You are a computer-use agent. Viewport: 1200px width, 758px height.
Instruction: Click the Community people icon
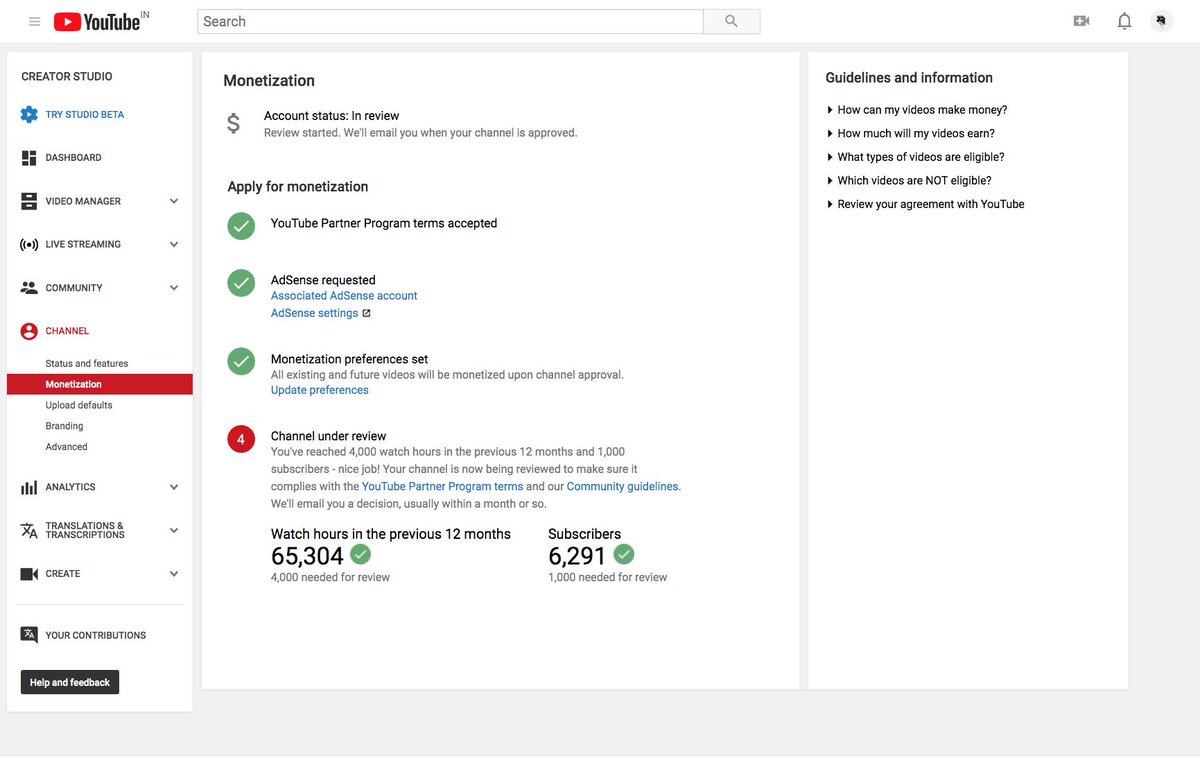click(29, 288)
